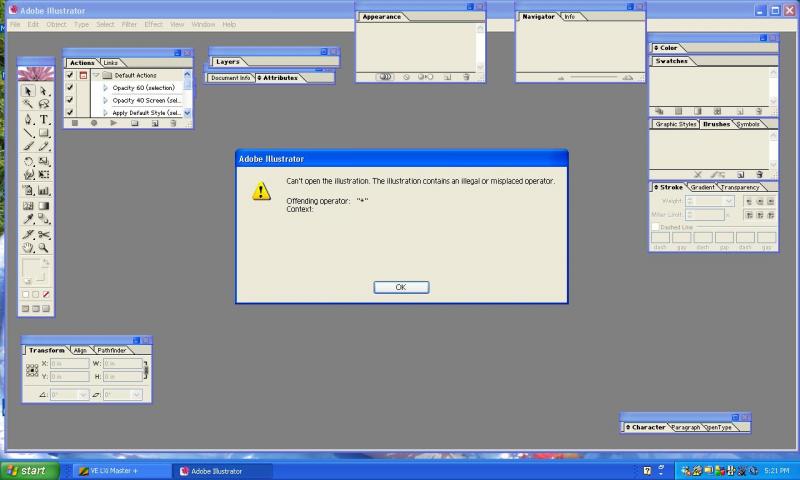Select the Rotate tool

tap(28, 162)
